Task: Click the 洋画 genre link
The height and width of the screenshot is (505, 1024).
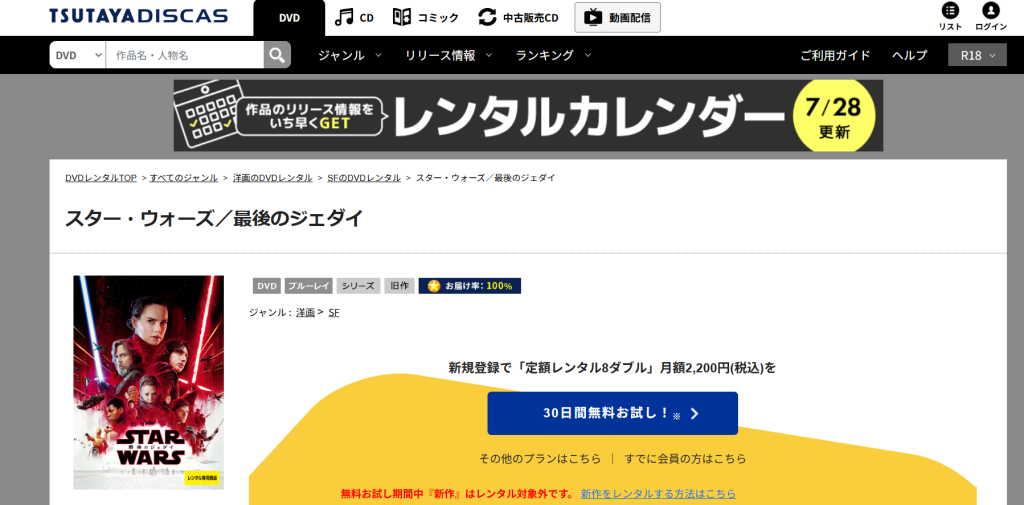Action: 305,312
